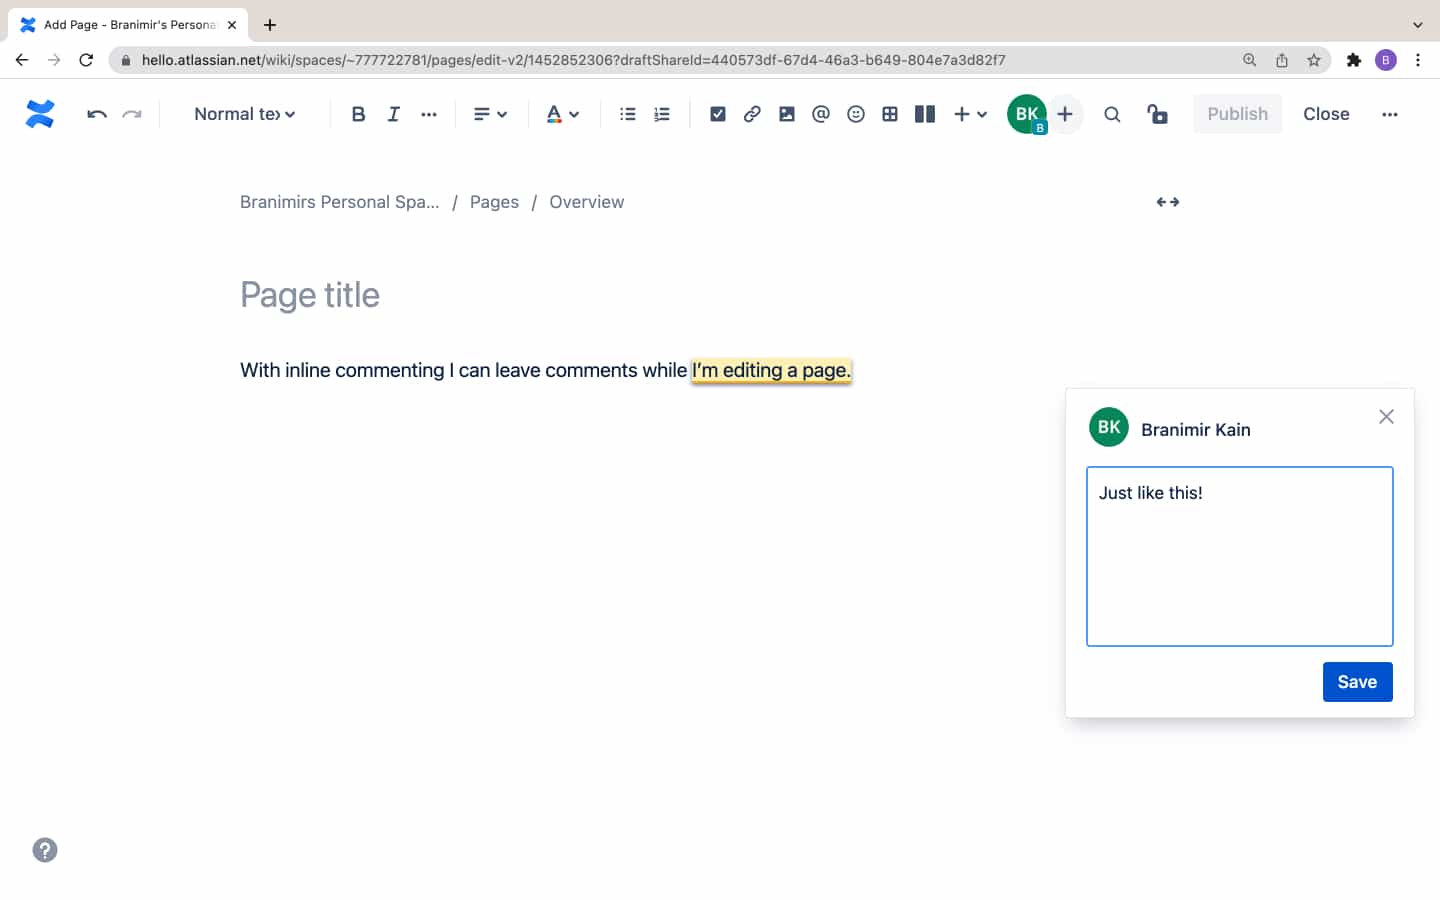Open the text alignment dropdown

(489, 114)
